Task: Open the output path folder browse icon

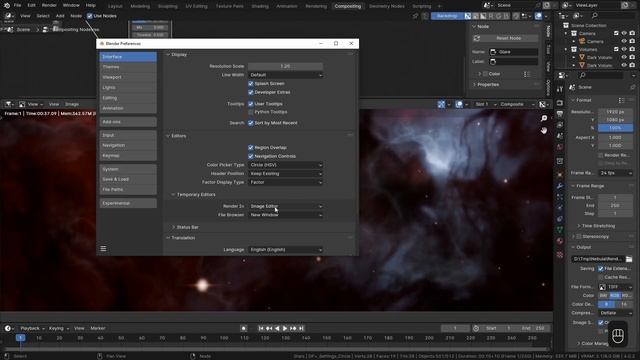Action: (x=629, y=259)
